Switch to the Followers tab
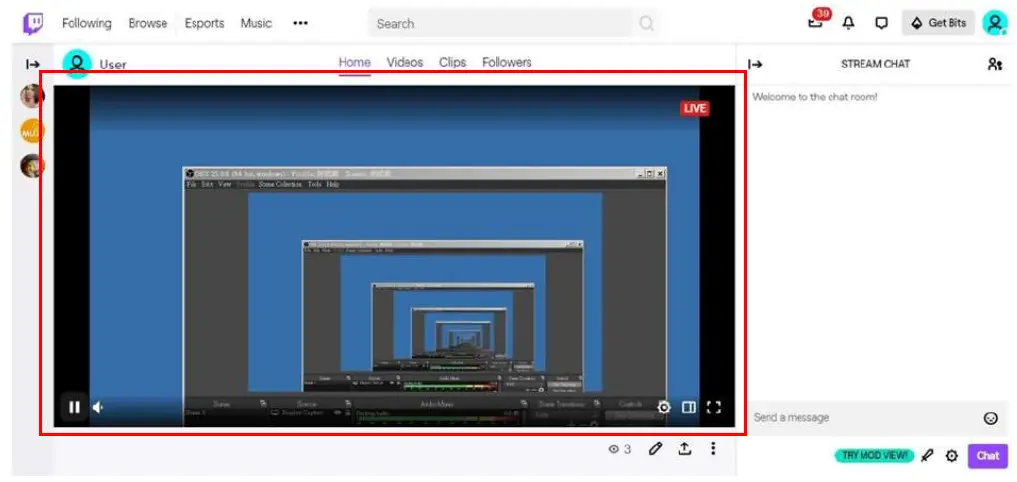This screenshot has height=482, width=1017. coord(507,62)
